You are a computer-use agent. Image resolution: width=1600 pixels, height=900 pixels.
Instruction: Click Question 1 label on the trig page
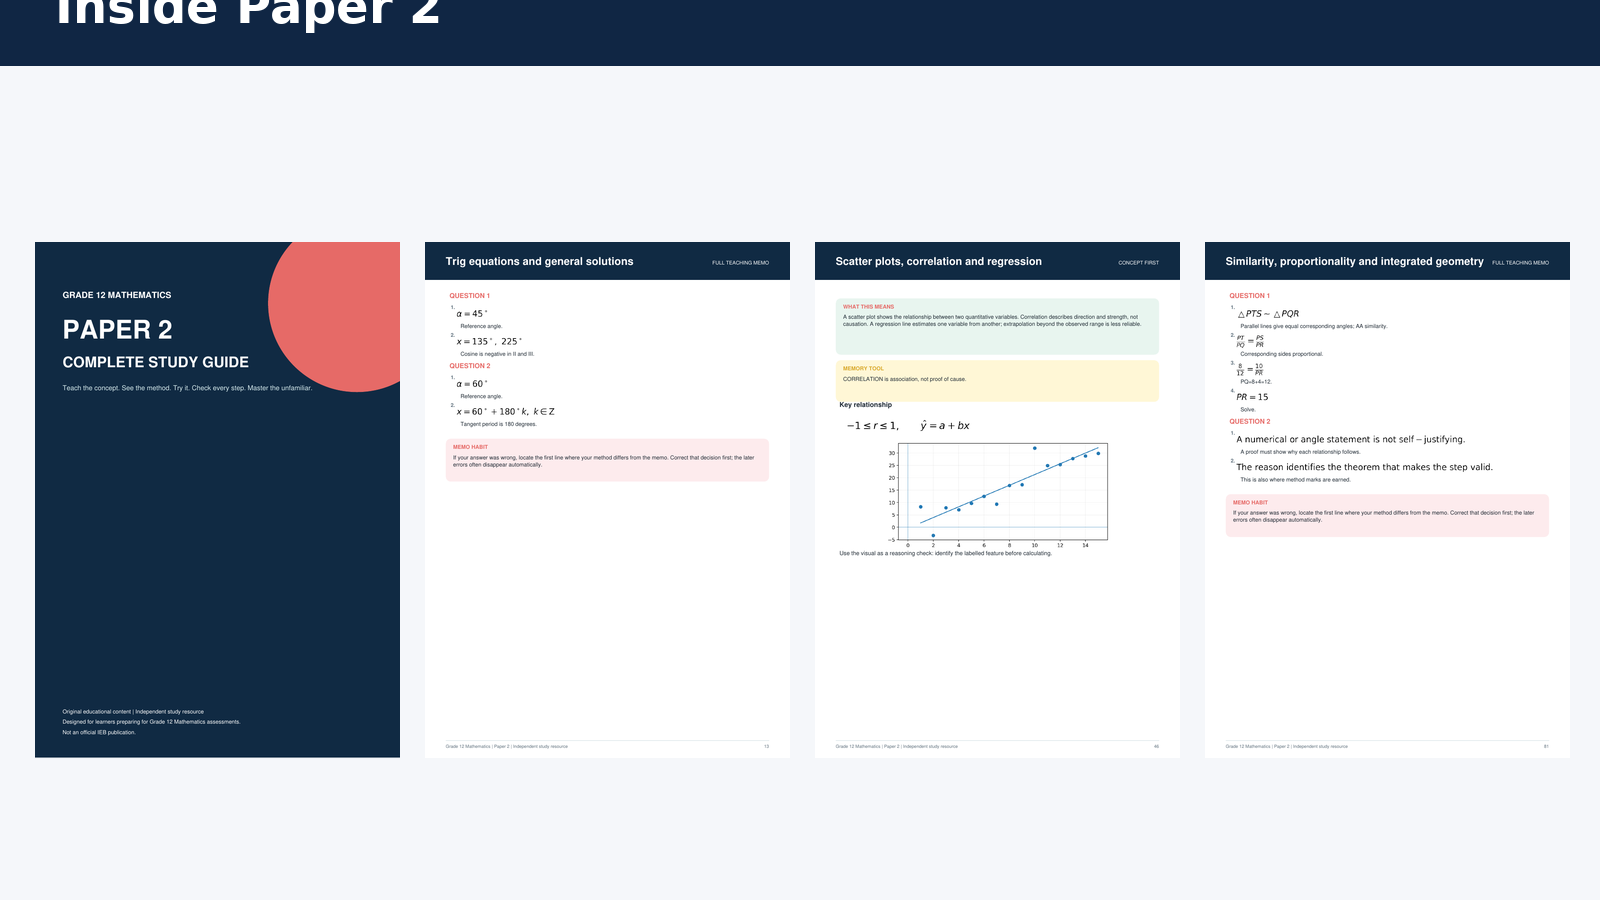pyautogui.click(x=469, y=296)
